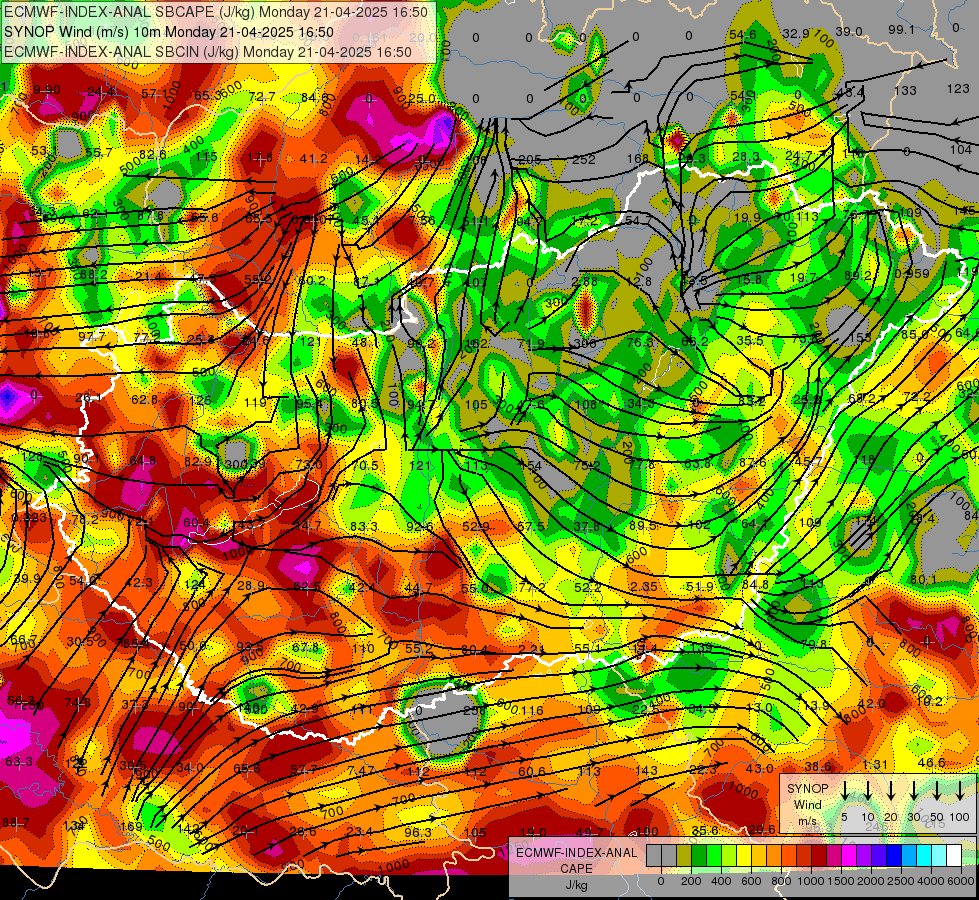
Task: Click the '2000' tick label in CAPE legend
Action: [x=871, y=881]
